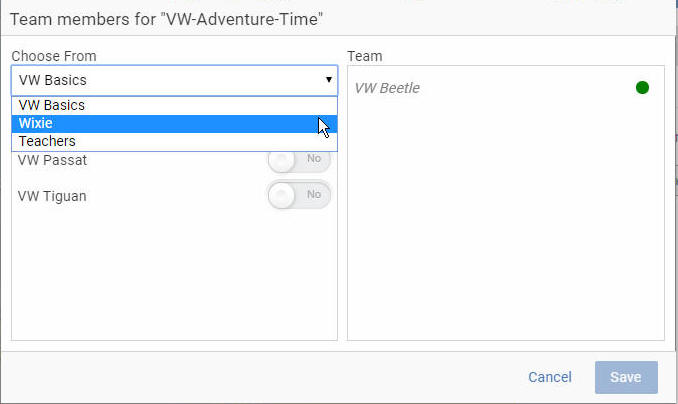This screenshot has width=678, height=404.
Task: Click the knob of VW Tiguan switch
Action: click(282, 195)
